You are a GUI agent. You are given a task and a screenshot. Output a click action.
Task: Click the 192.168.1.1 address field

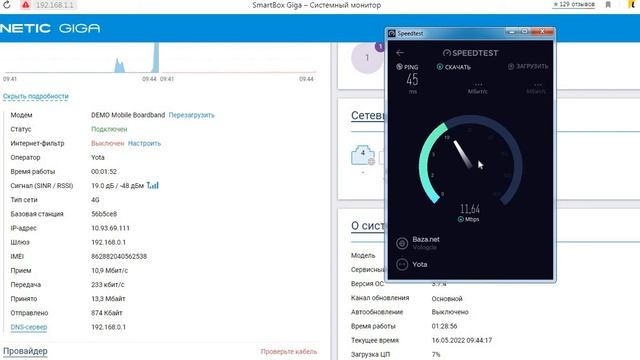coord(54,5)
